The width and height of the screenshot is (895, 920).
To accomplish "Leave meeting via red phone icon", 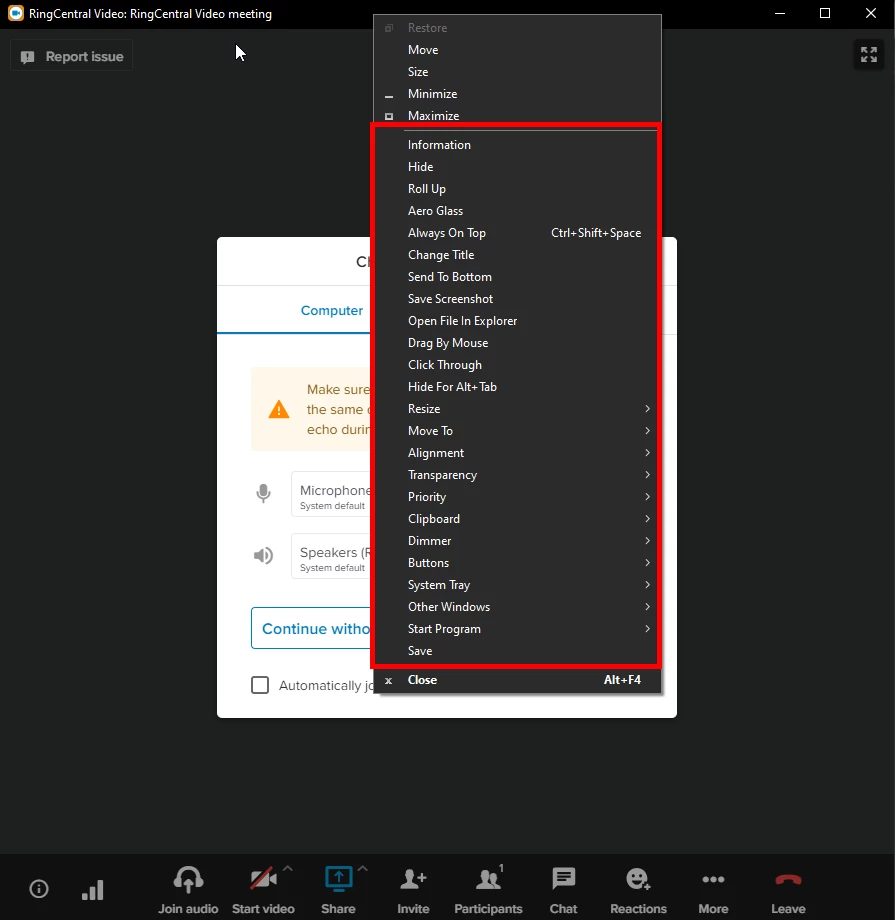I will coord(788,879).
